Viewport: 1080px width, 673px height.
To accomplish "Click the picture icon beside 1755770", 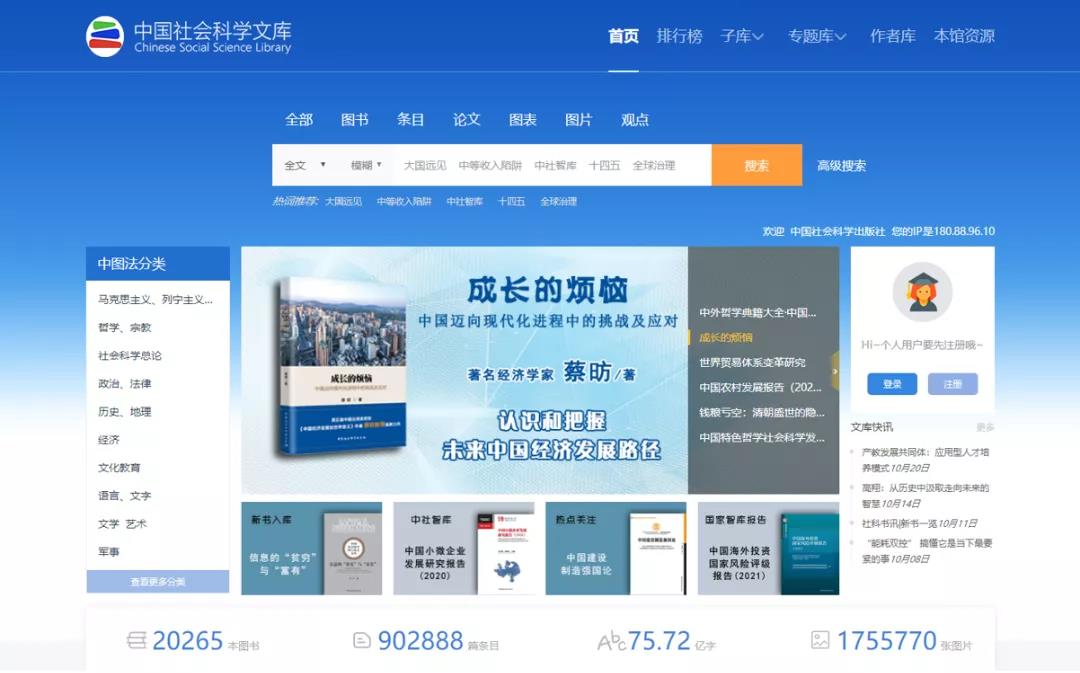I will 820,640.
